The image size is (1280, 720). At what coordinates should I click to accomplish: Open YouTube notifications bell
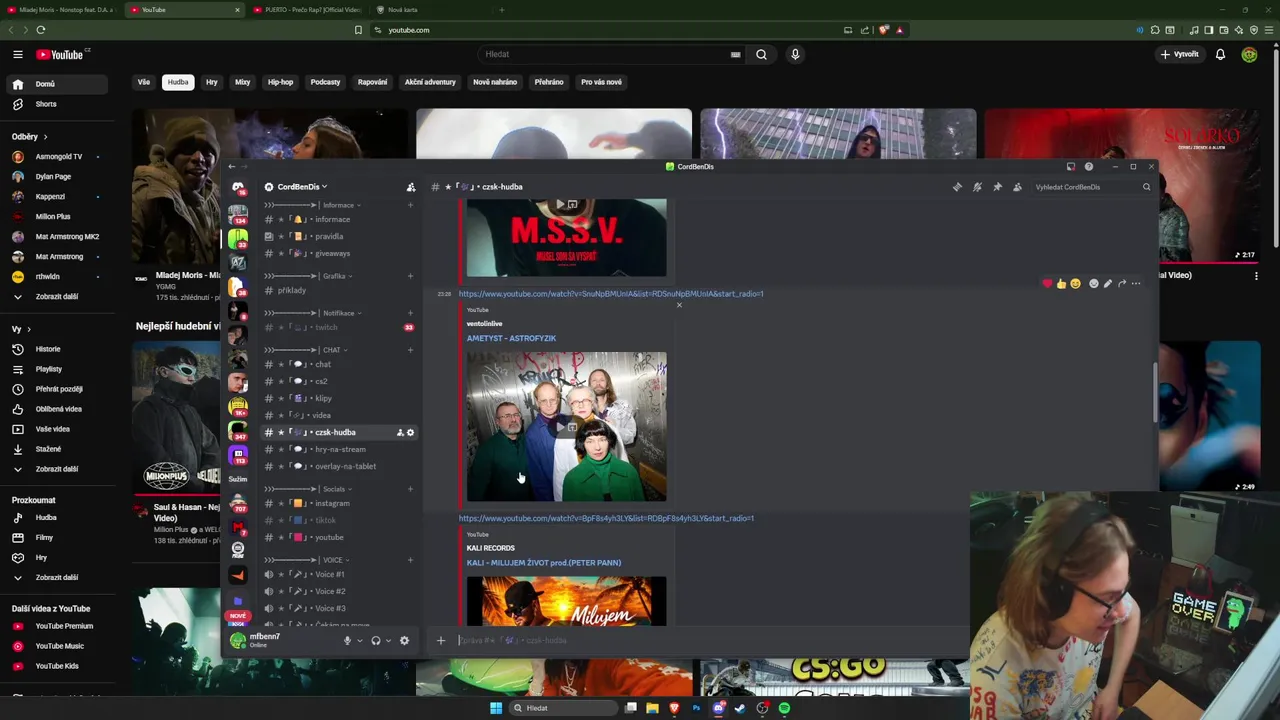1220,54
